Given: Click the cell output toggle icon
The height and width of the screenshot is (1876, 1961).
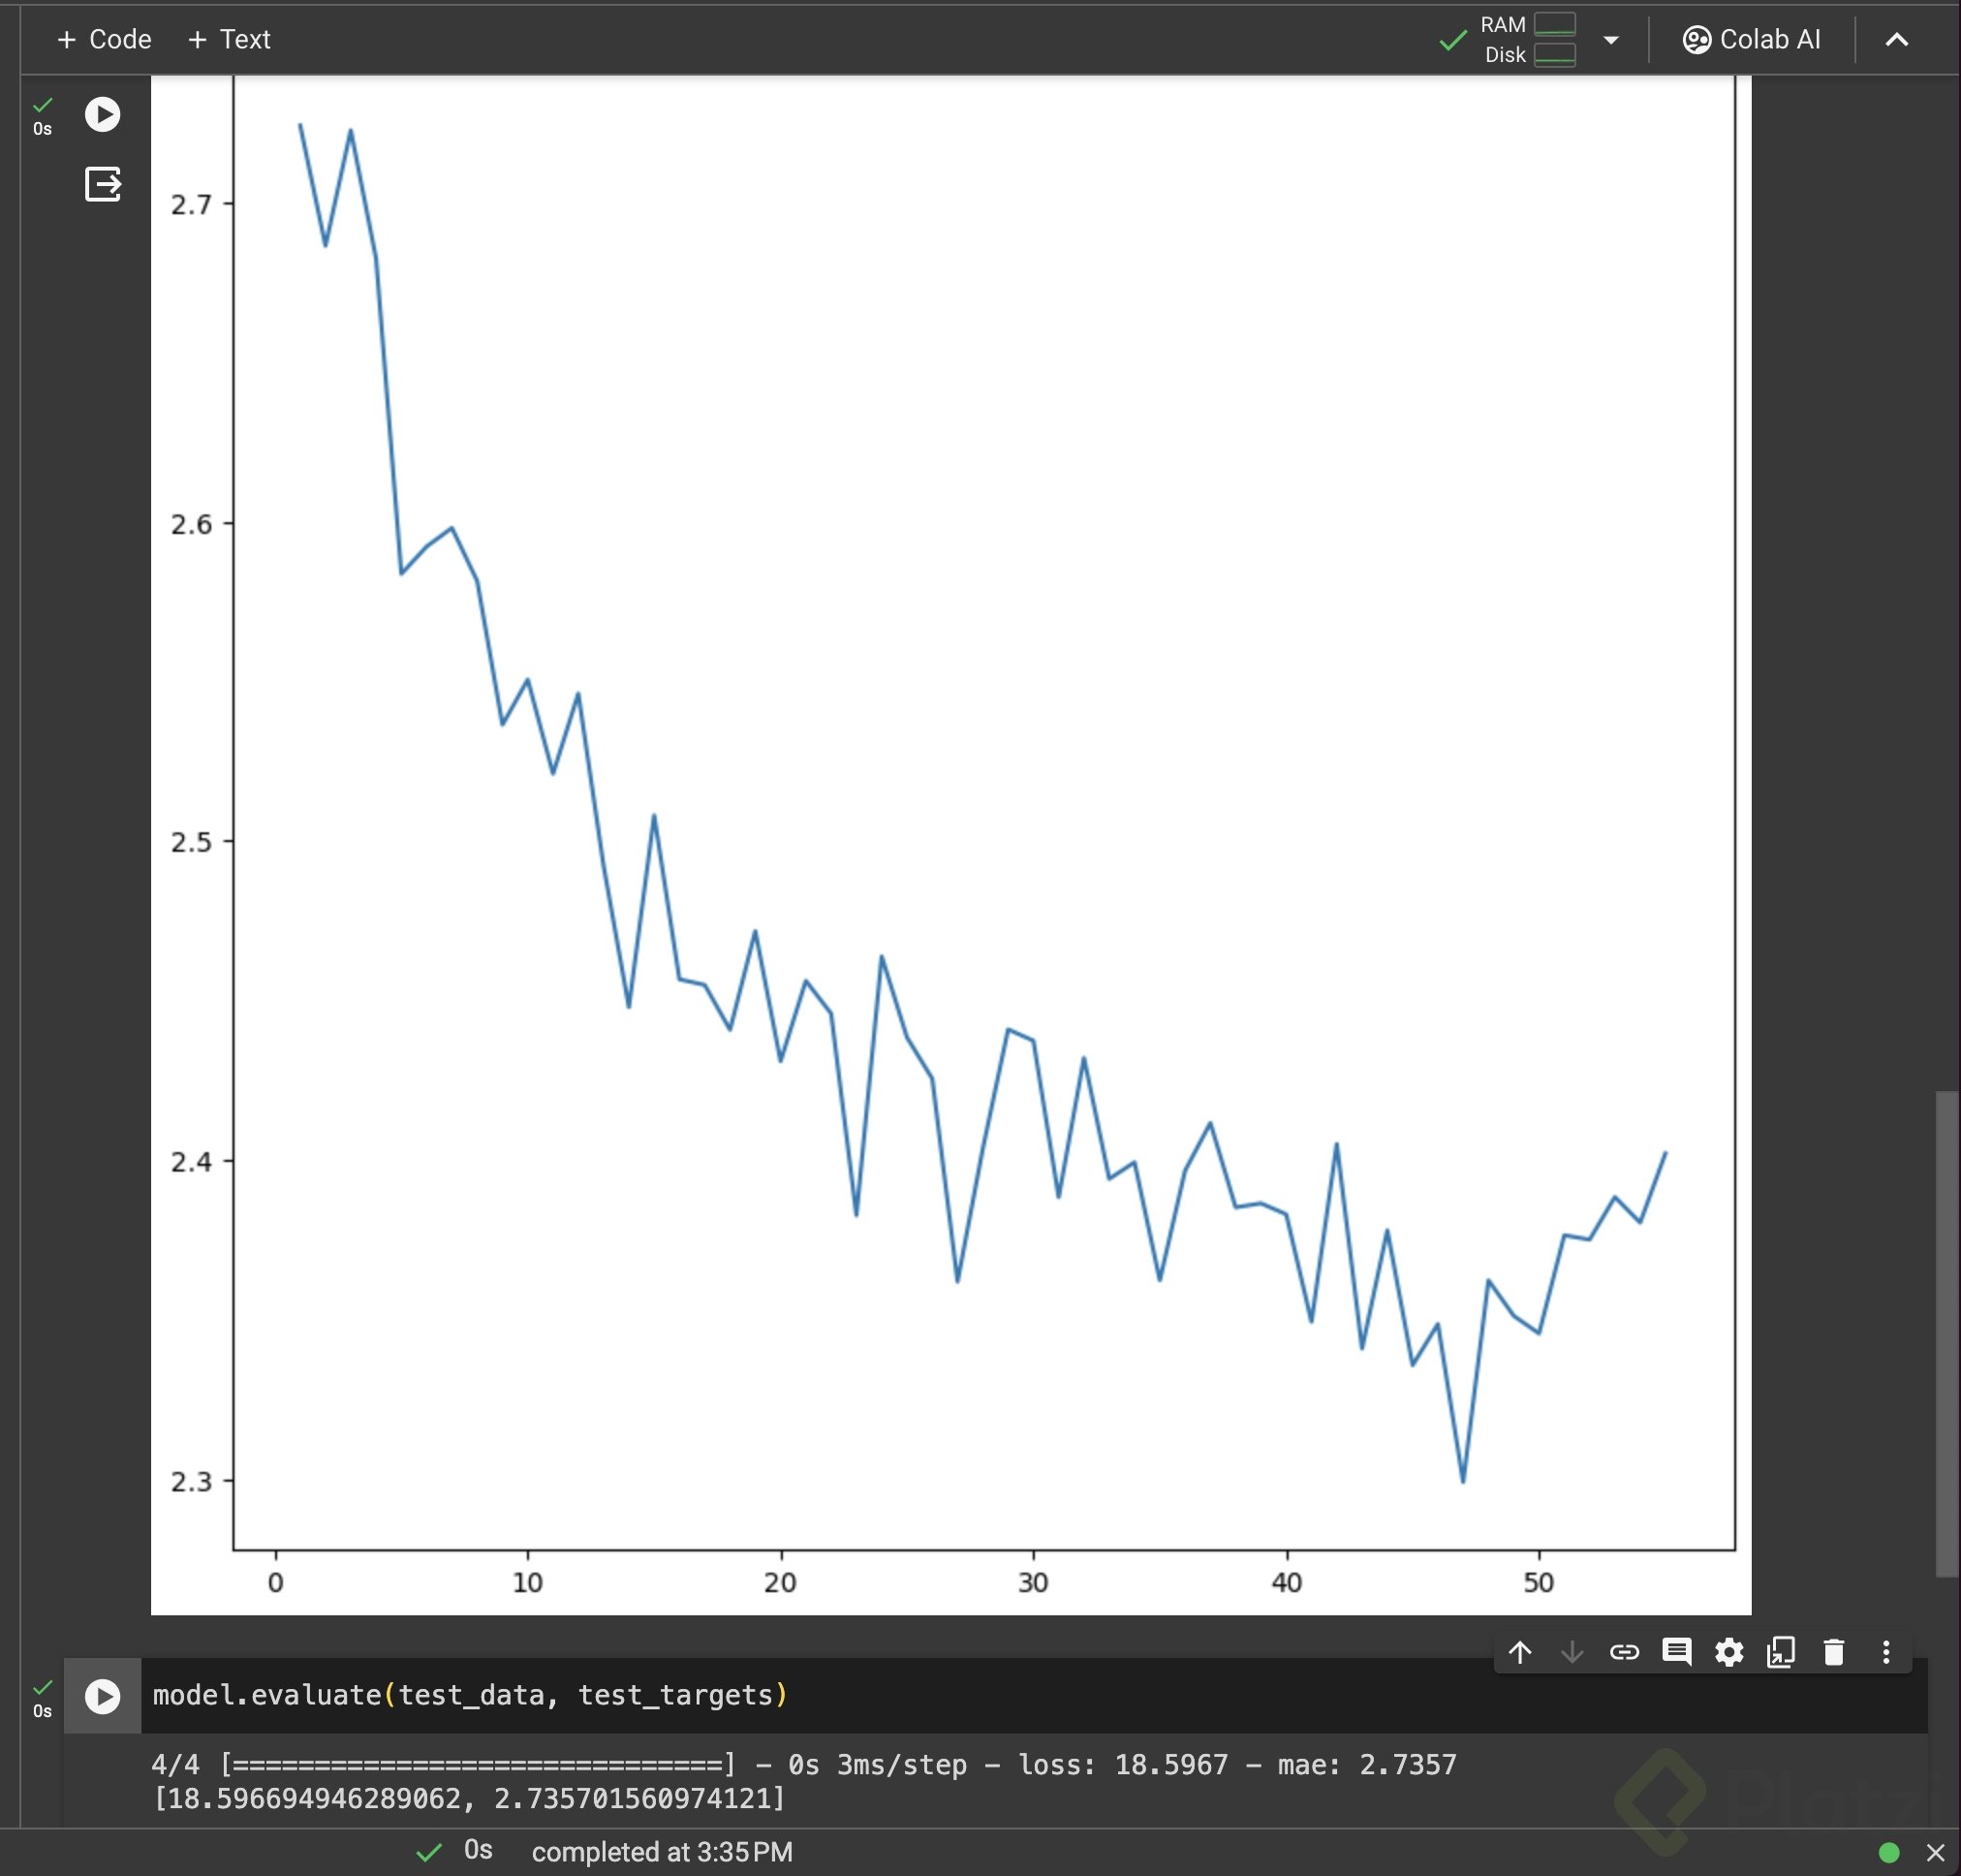Looking at the screenshot, I should [x=102, y=184].
